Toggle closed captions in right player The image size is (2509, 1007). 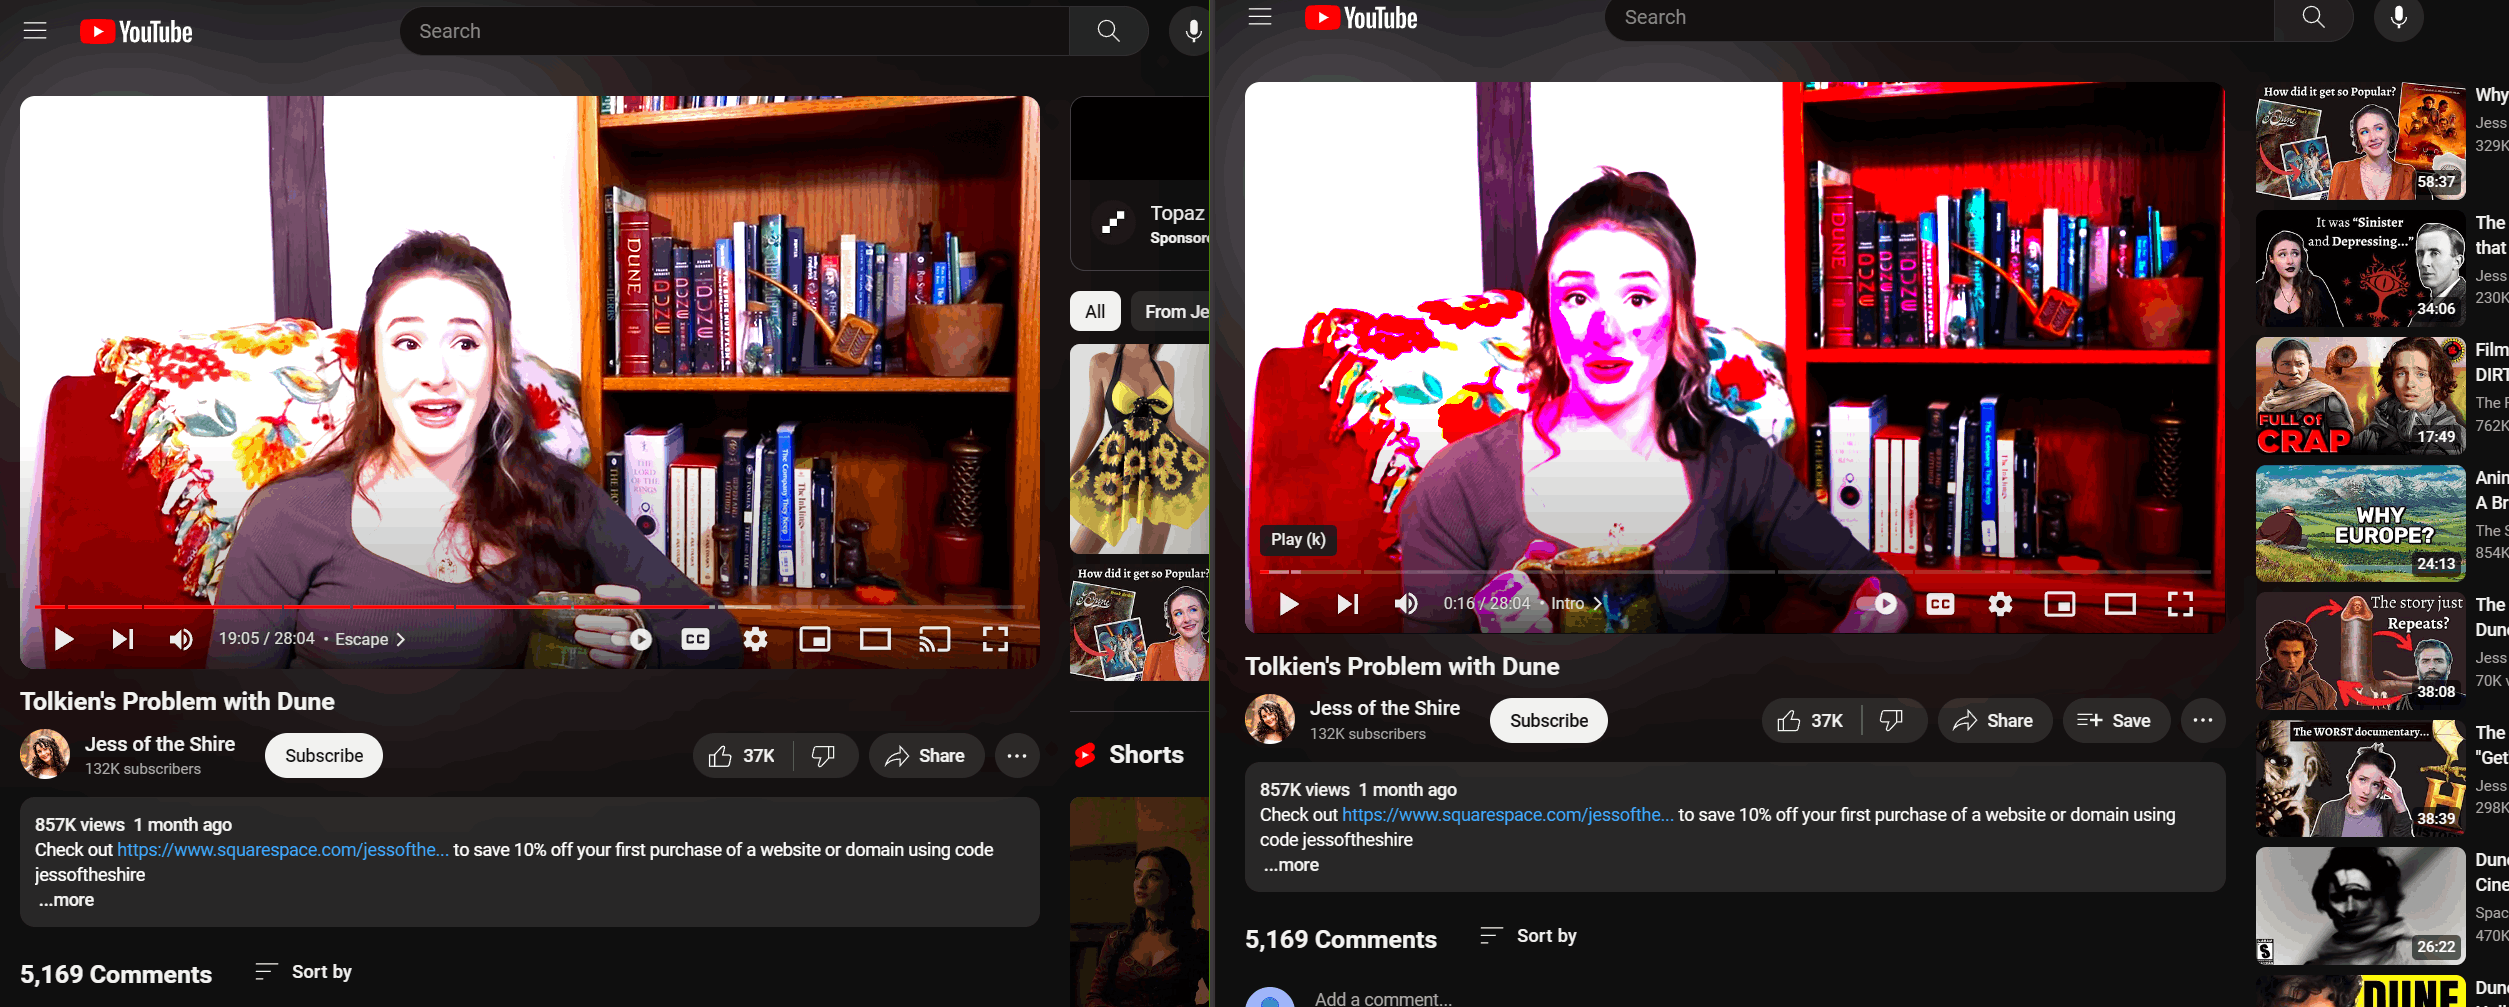[x=1940, y=604]
